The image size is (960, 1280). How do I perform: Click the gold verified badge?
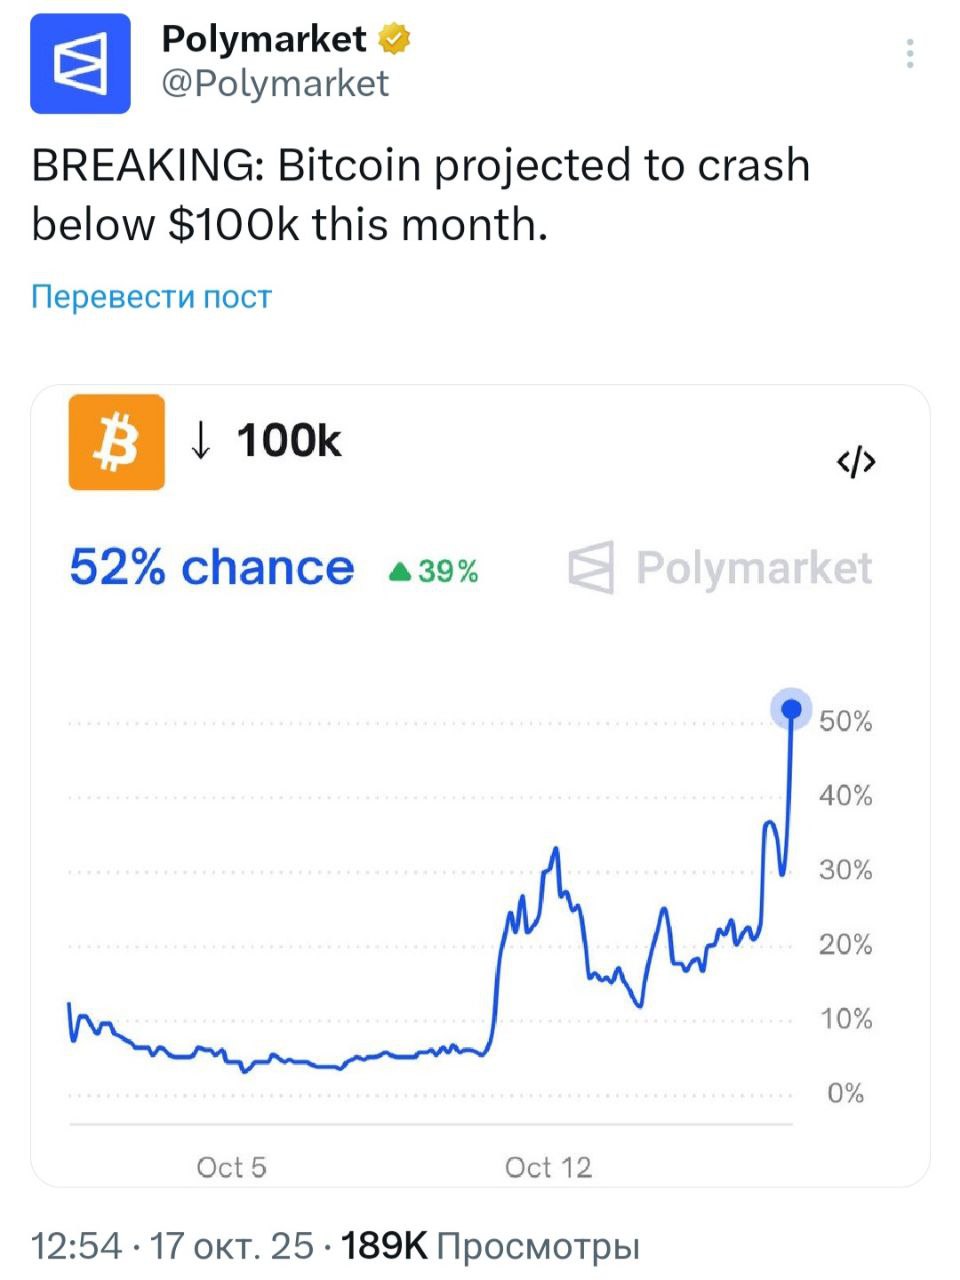pyautogui.click(x=395, y=39)
